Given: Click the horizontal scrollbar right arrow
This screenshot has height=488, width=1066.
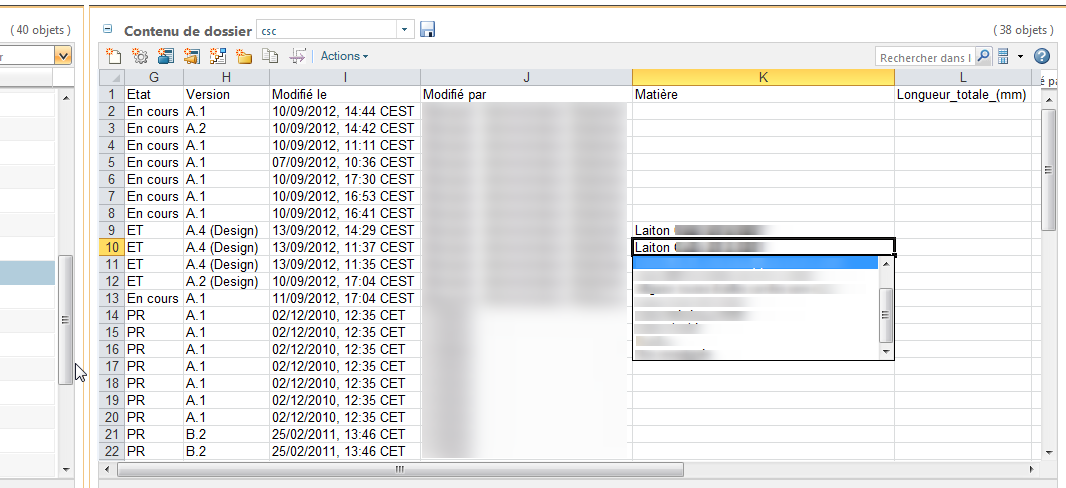Looking at the screenshot, I should (1031, 469).
